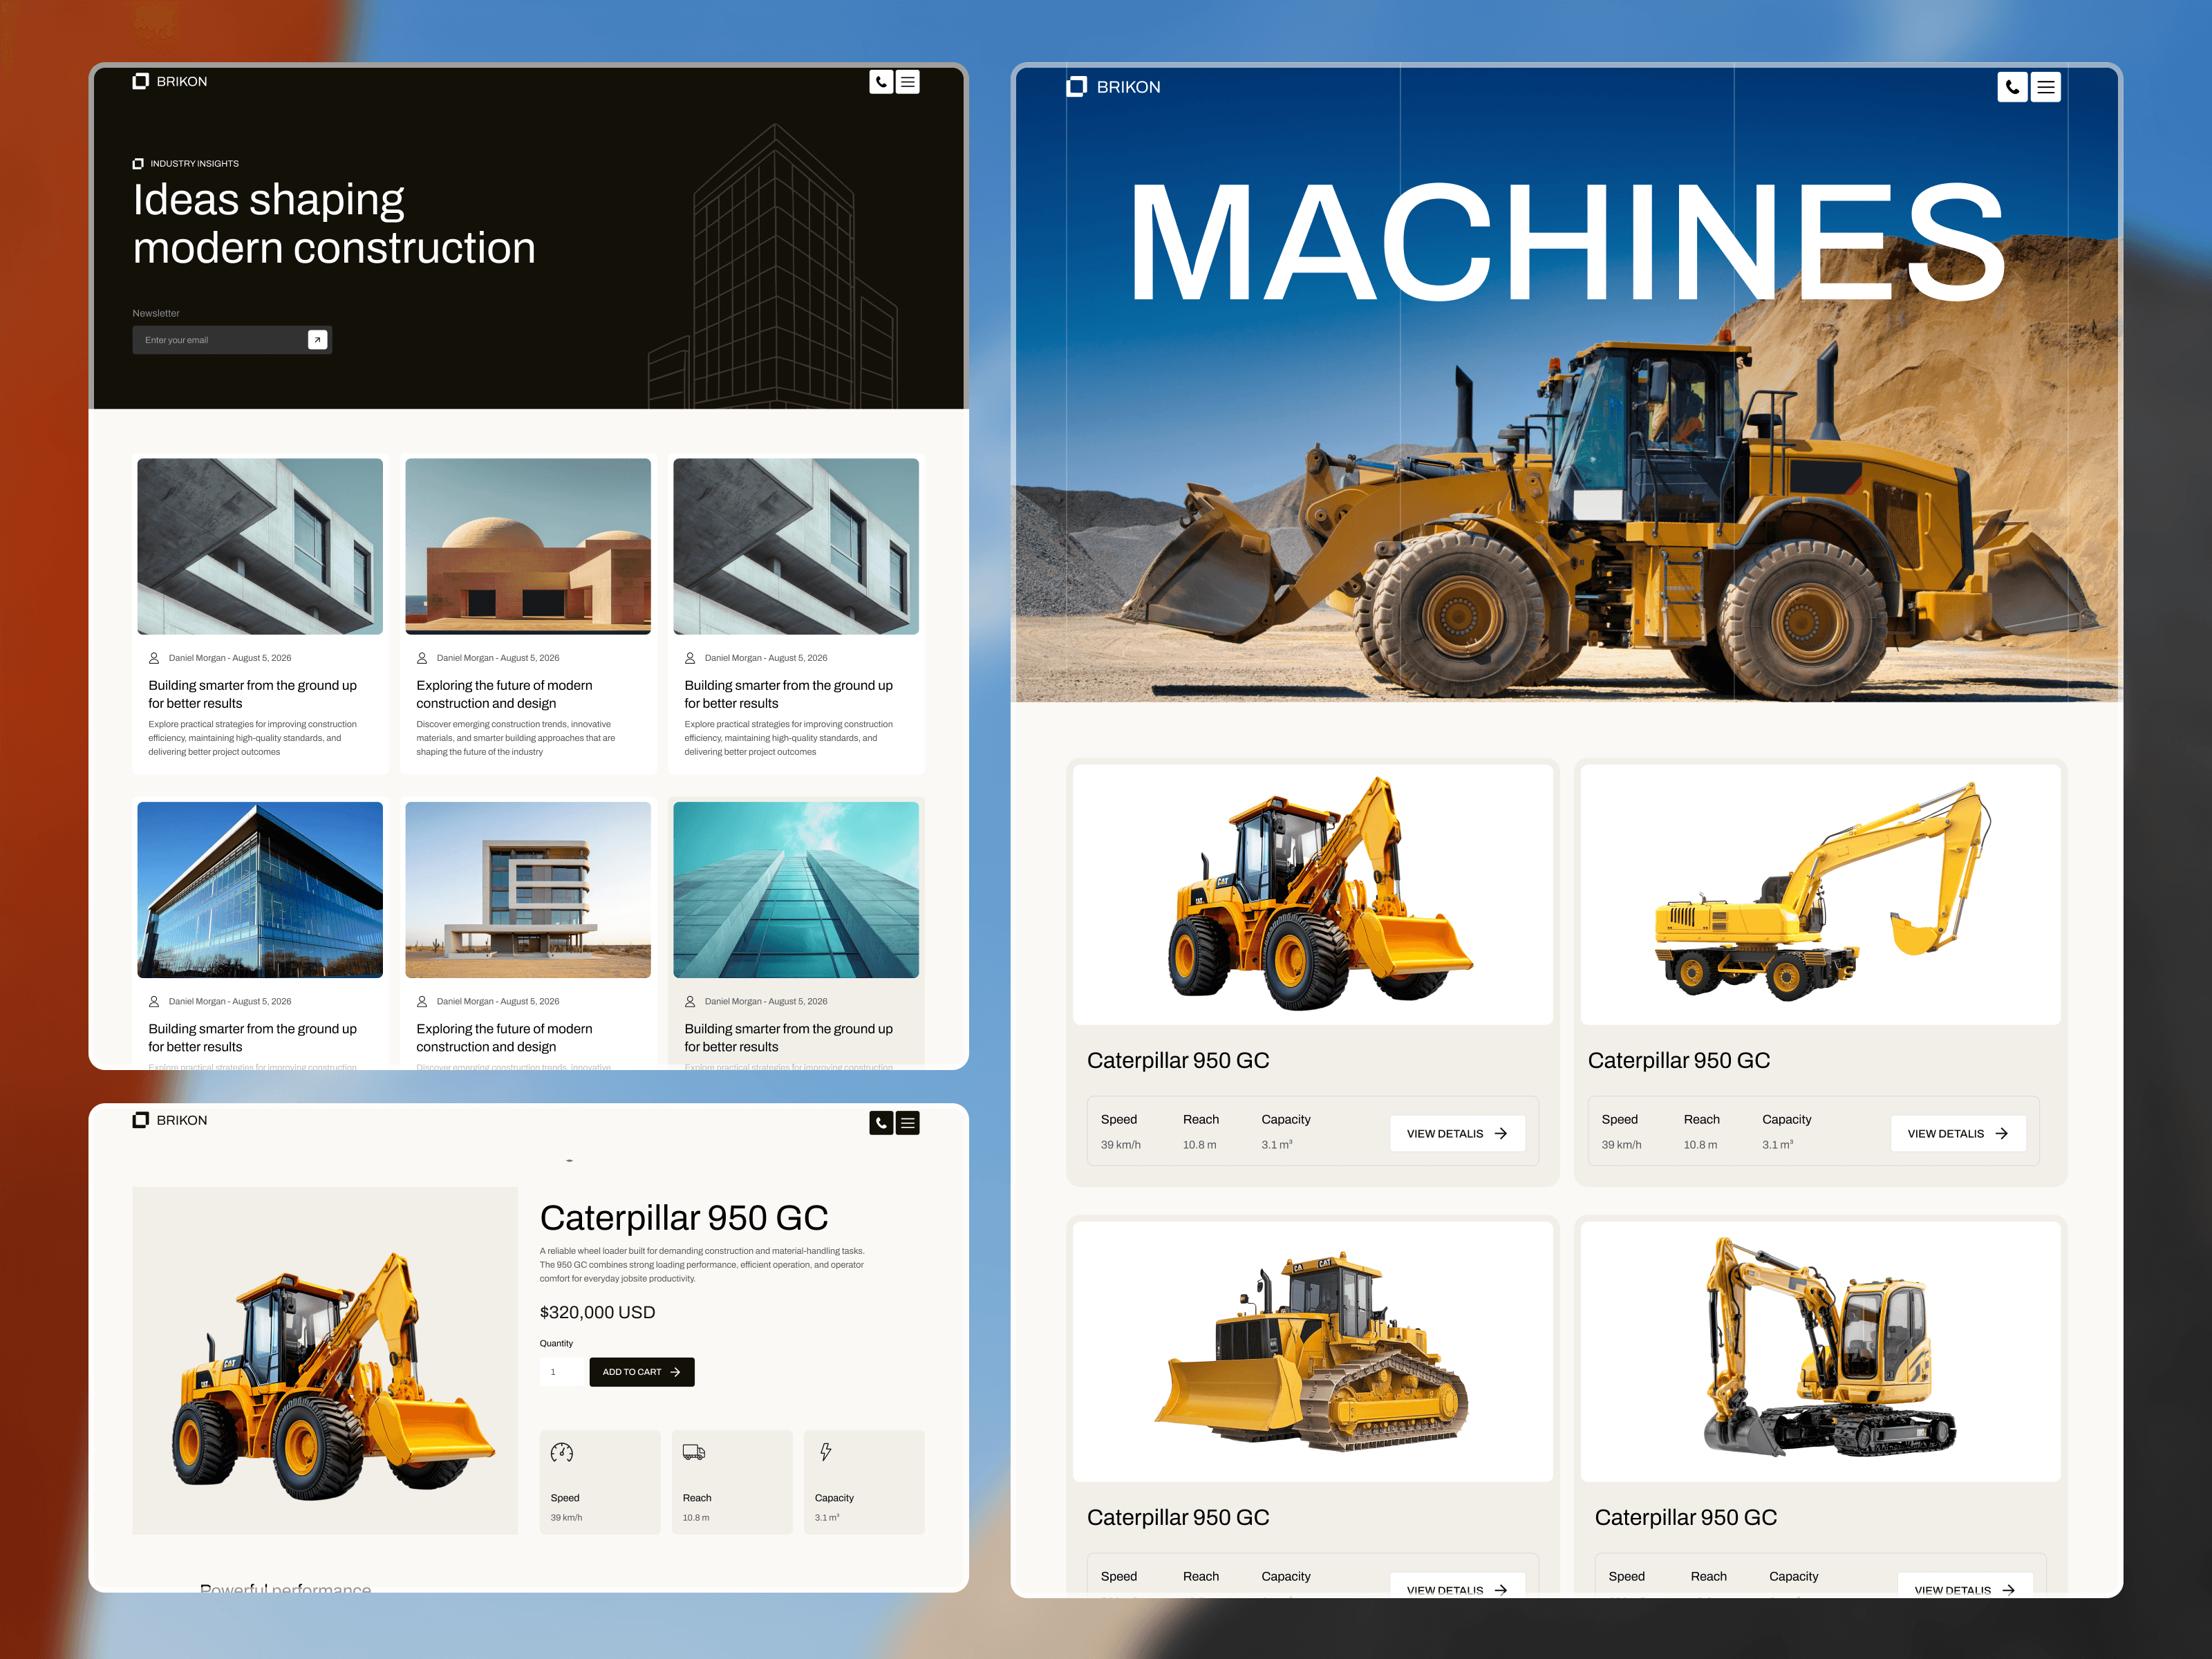The image size is (2212, 1659).
Task: Tap the phone icon on the dark blog header
Action: (x=881, y=82)
